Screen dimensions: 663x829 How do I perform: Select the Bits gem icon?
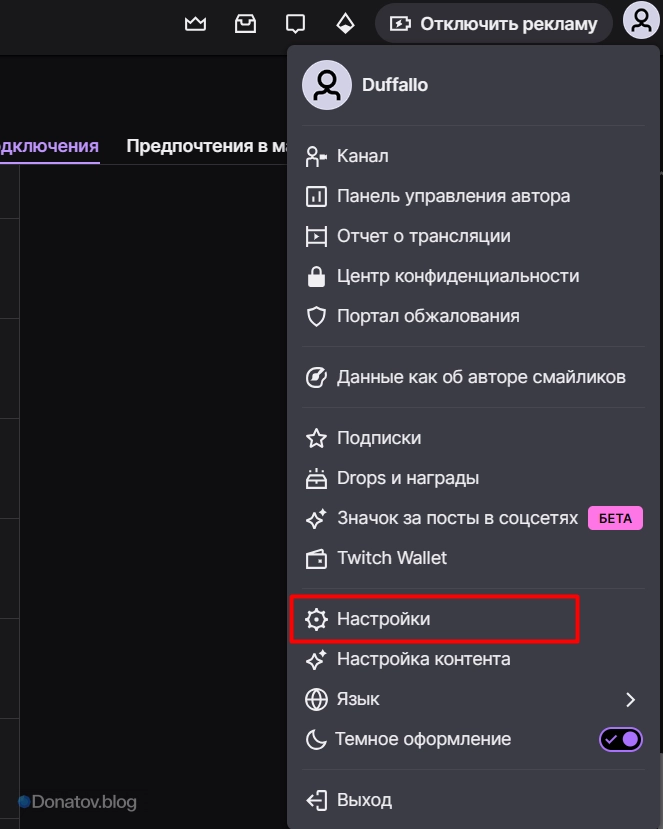click(345, 21)
